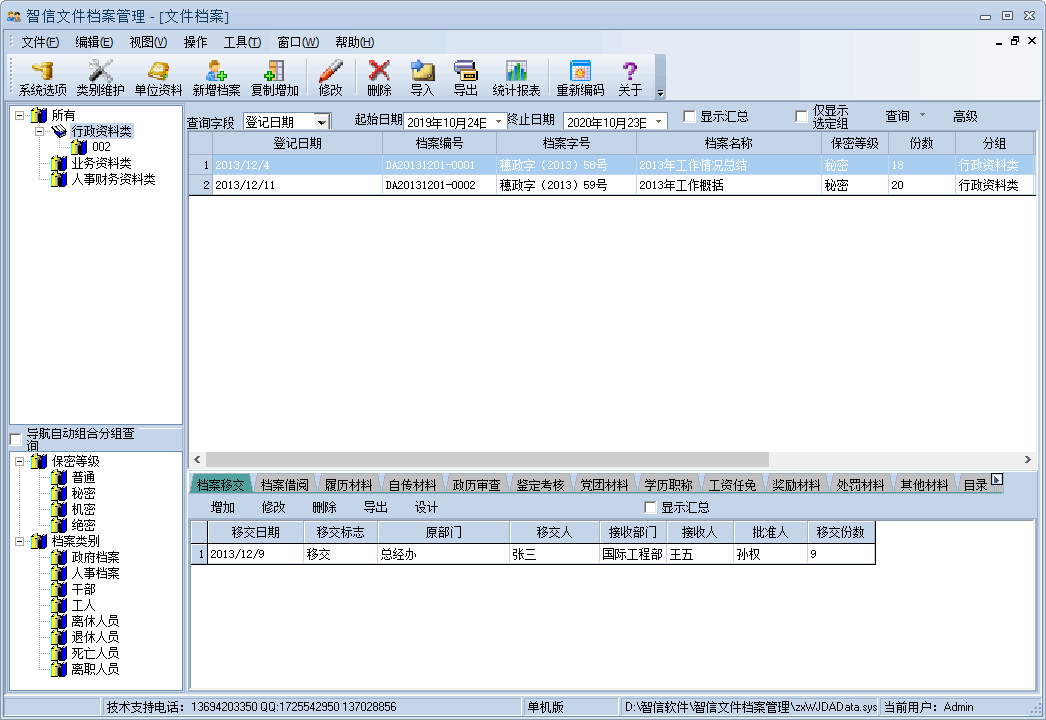Viewport: 1046px width, 720px height.
Task: Select 退休人员 category node
Action: coord(95,637)
